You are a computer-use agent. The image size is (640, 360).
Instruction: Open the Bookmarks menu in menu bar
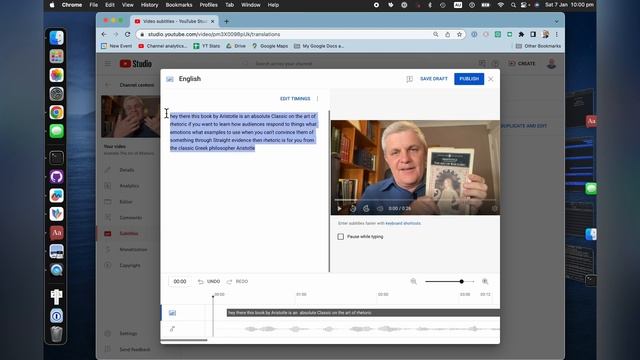[179, 5]
